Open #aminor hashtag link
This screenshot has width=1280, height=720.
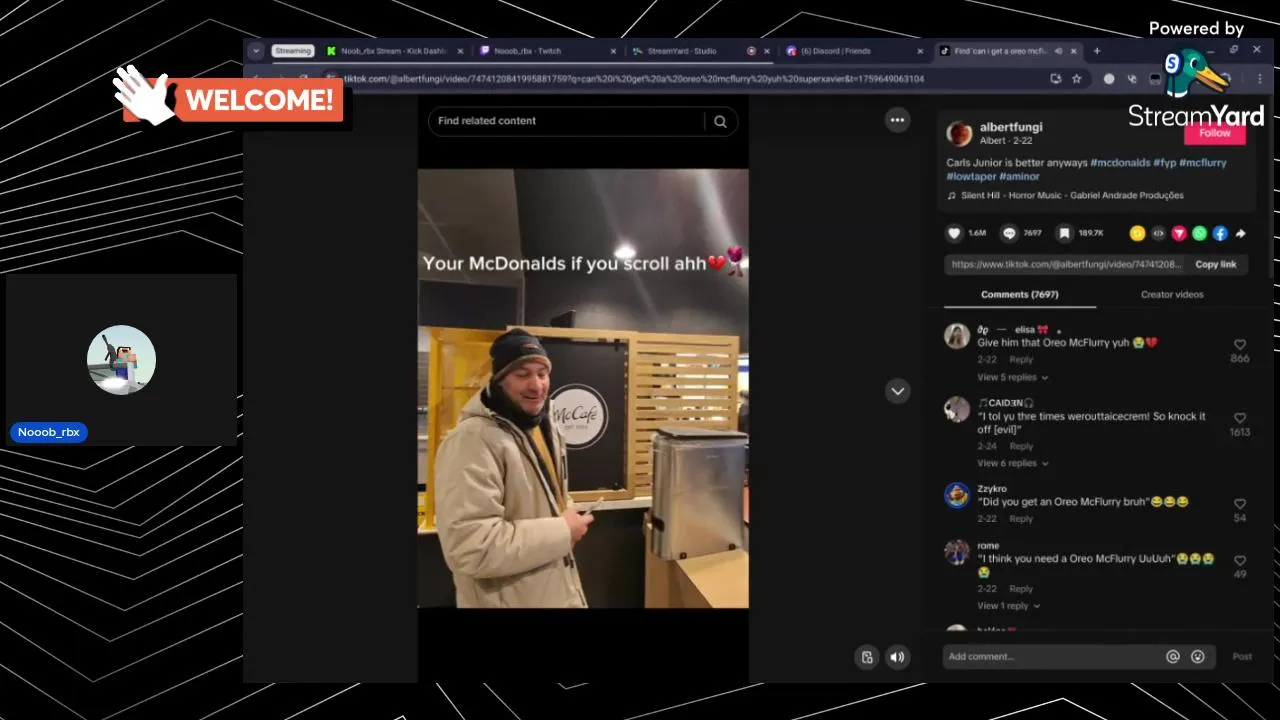[x=1019, y=176]
